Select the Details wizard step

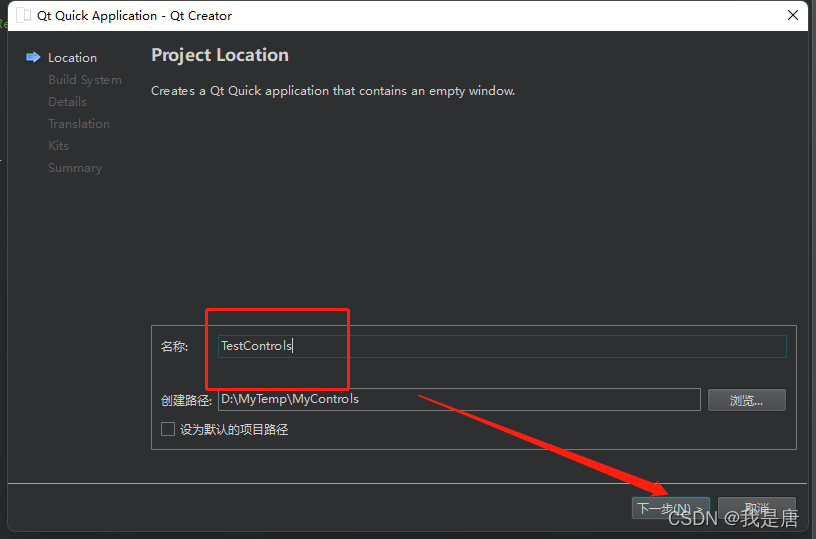(x=67, y=101)
